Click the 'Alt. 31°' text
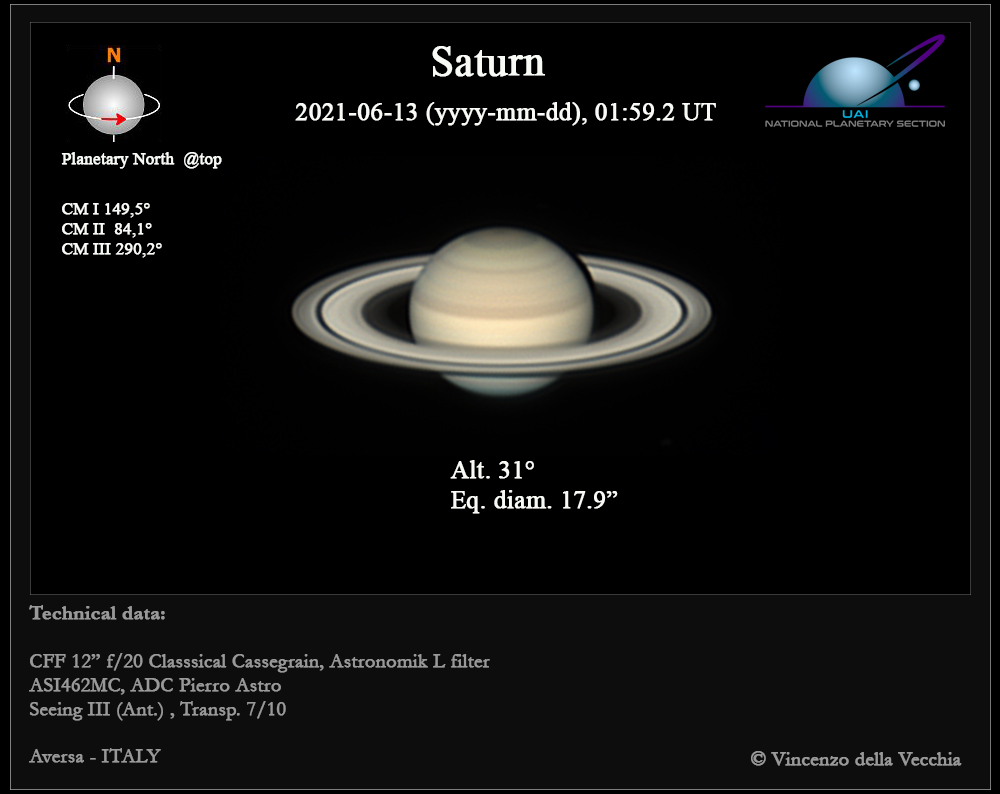 point(492,471)
